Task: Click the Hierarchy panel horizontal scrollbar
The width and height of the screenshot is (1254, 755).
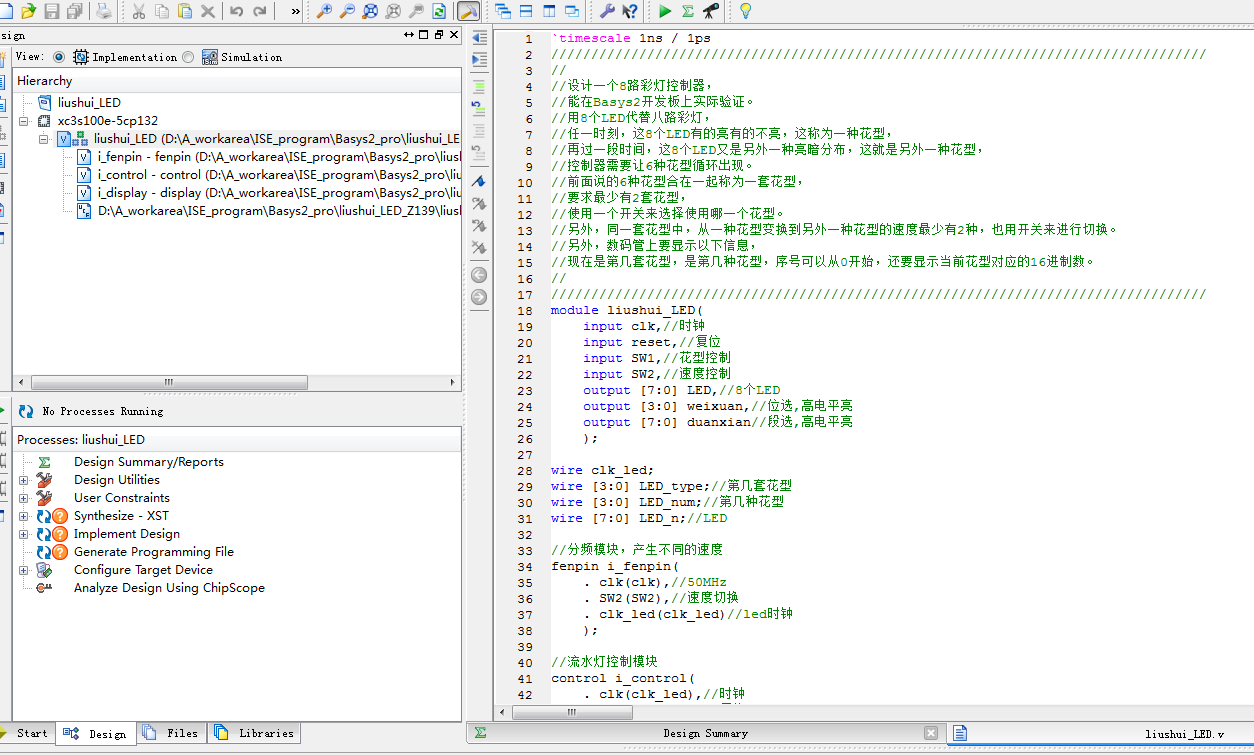Action: pos(170,382)
